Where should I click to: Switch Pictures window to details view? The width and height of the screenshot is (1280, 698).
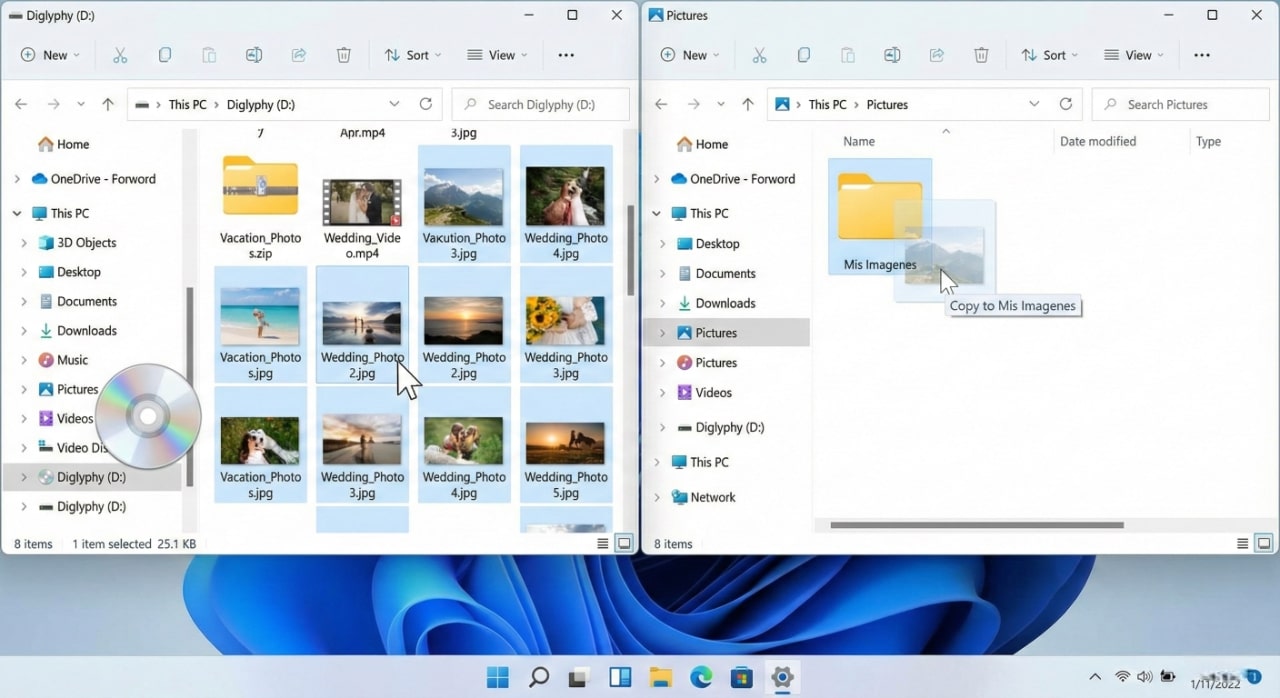click(x=1240, y=543)
